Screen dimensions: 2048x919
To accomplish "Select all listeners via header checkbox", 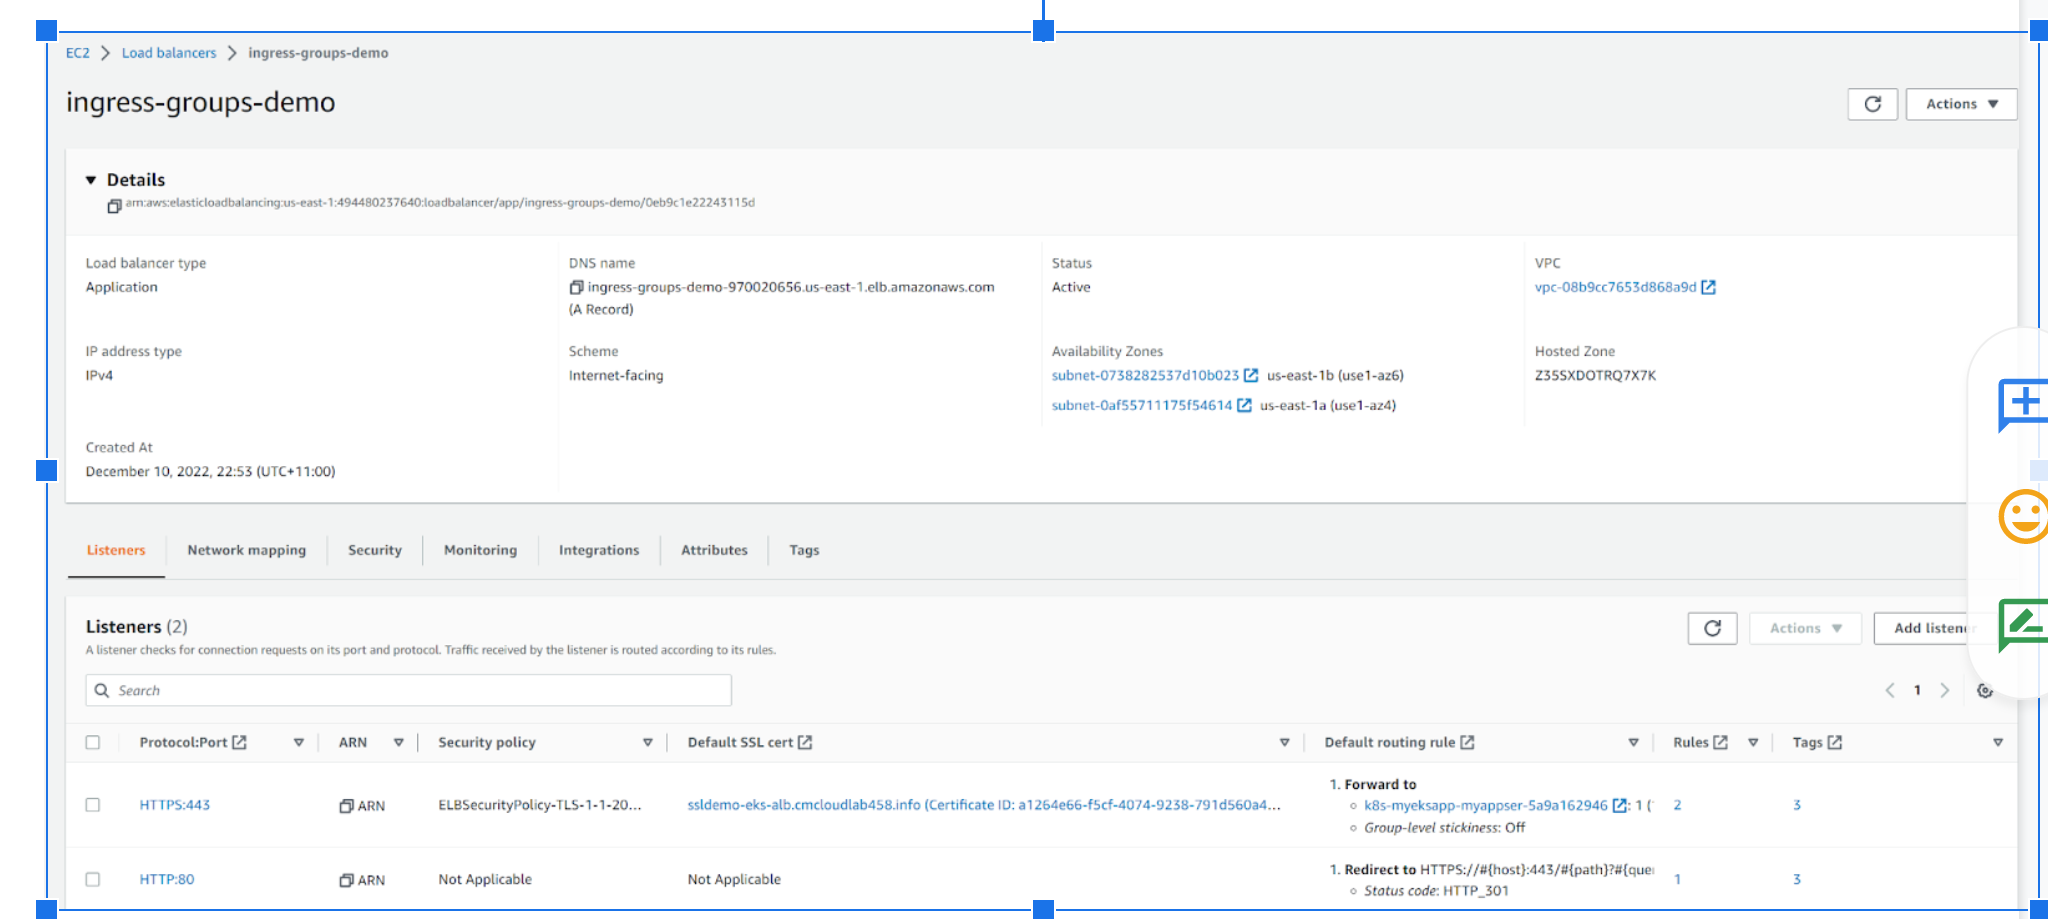I will click(93, 742).
